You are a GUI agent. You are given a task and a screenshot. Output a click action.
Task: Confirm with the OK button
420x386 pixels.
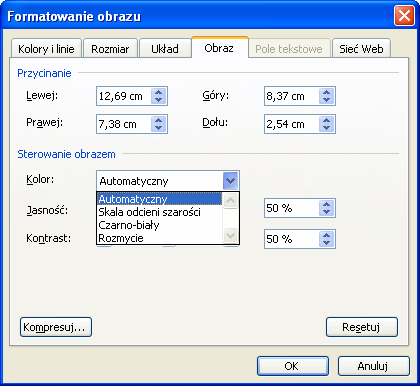(293, 366)
